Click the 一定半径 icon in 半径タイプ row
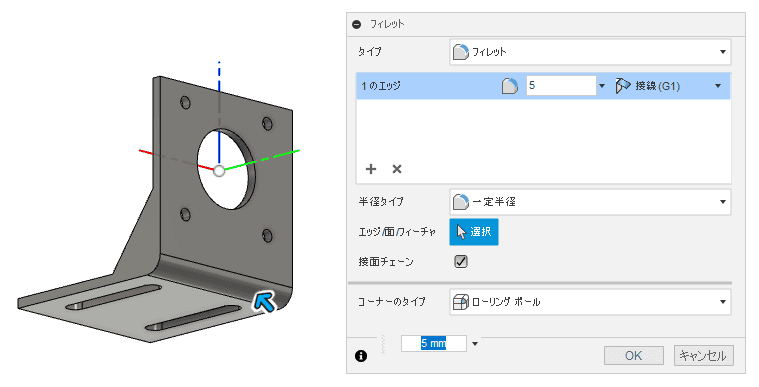The height and width of the screenshot is (387, 759). pyautogui.click(x=460, y=202)
